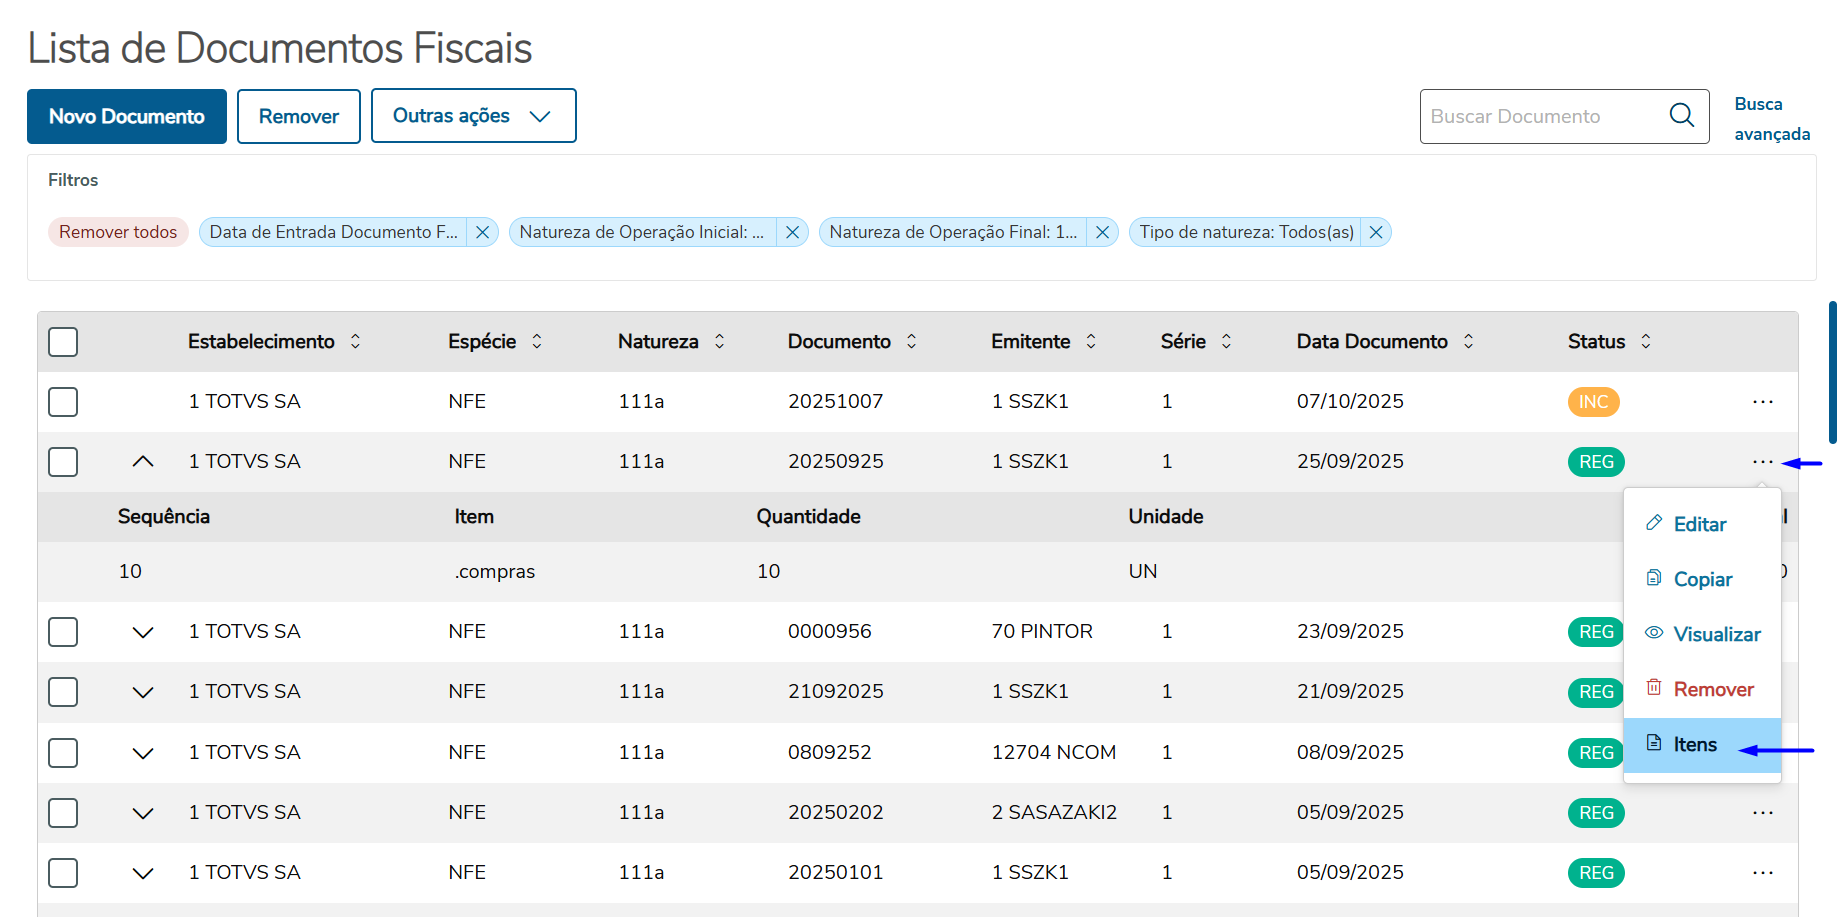The height and width of the screenshot is (917, 1843).
Task: Collapse the expanded row of document 20250925
Action: click(143, 462)
